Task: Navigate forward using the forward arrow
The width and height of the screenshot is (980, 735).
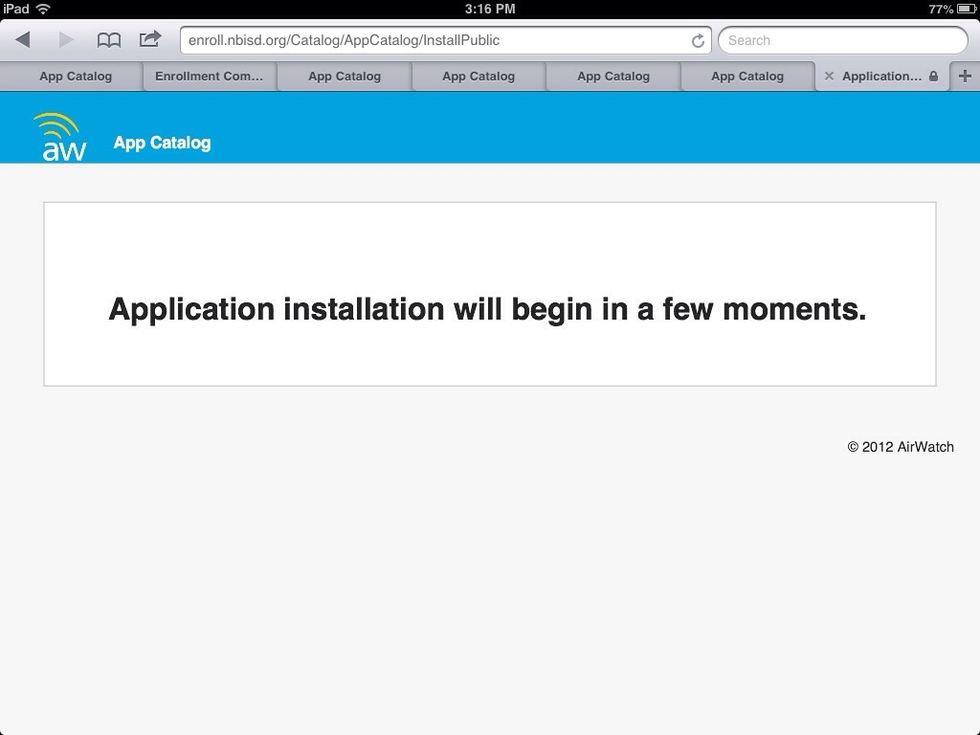Action: [64, 40]
